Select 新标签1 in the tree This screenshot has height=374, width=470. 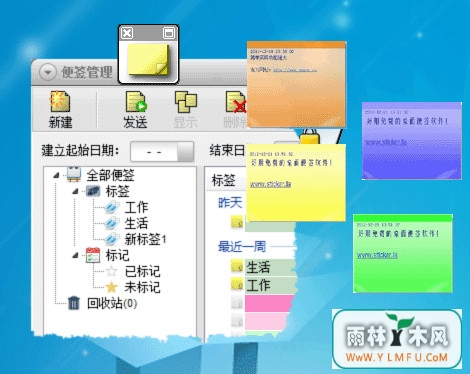[146, 239]
